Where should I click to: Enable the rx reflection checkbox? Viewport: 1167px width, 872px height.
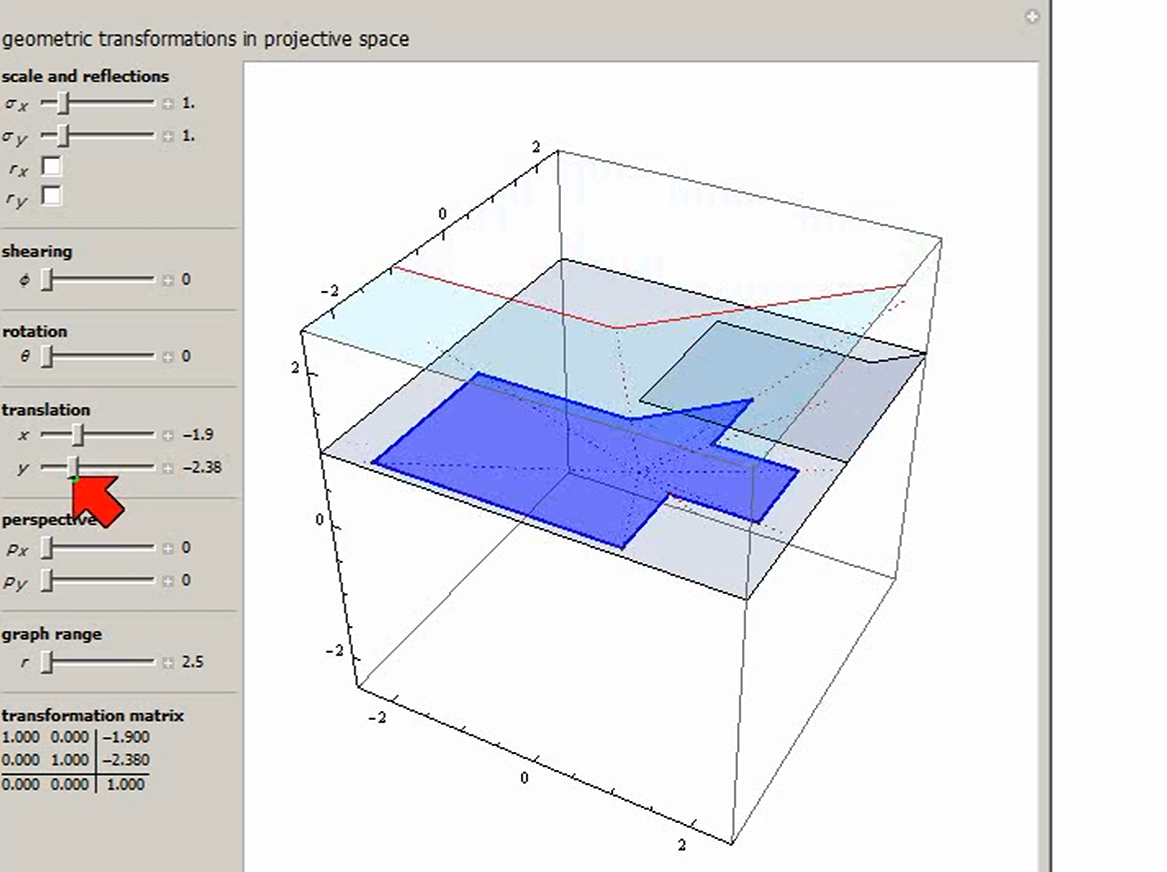pos(51,166)
